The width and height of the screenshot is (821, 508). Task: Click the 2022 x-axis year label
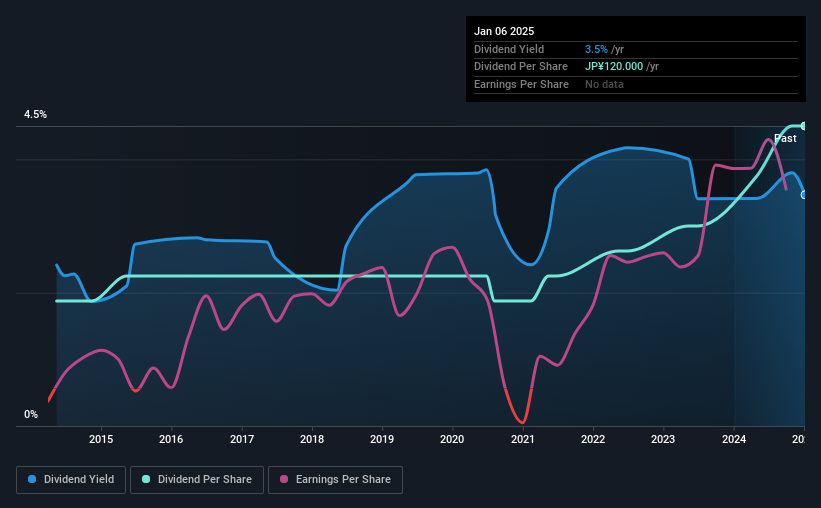(x=593, y=439)
